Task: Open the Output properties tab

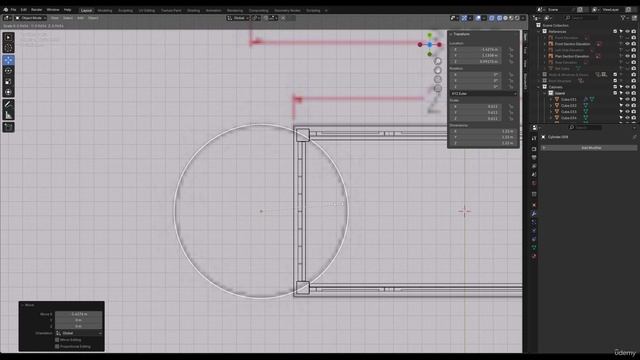Action: pos(534,158)
